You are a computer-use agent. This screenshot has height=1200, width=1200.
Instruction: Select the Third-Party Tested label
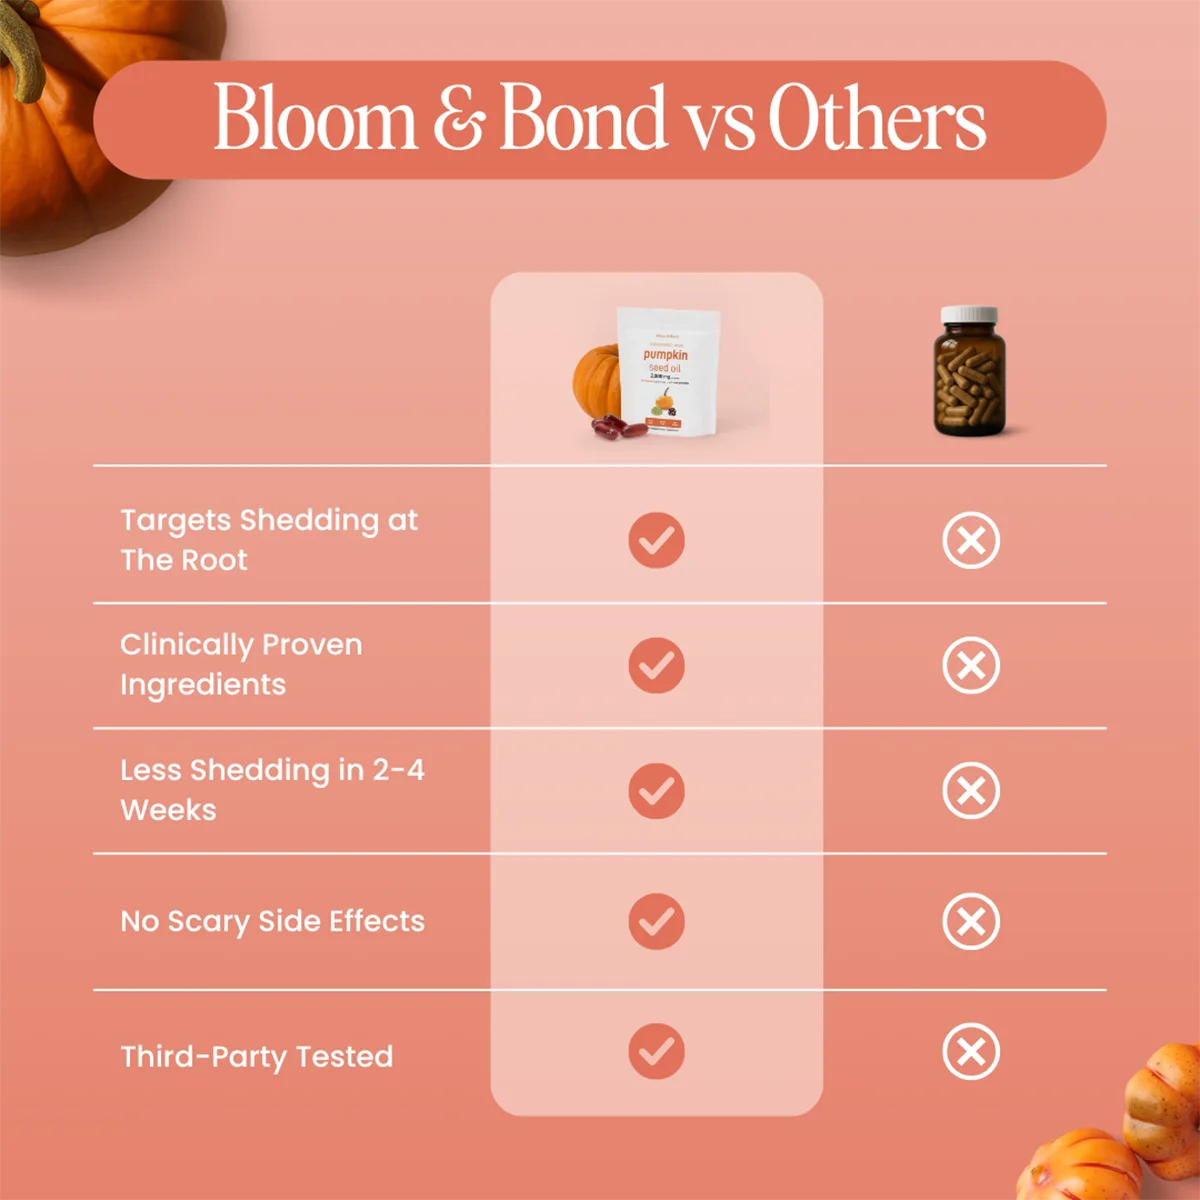[256, 1056]
